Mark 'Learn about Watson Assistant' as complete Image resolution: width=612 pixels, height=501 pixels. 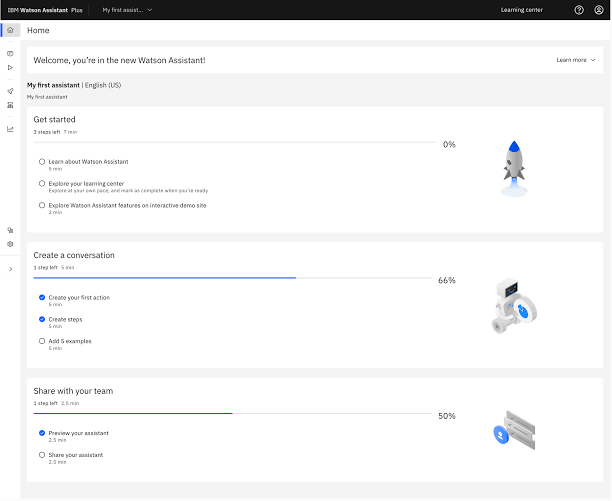tap(41, 161)
